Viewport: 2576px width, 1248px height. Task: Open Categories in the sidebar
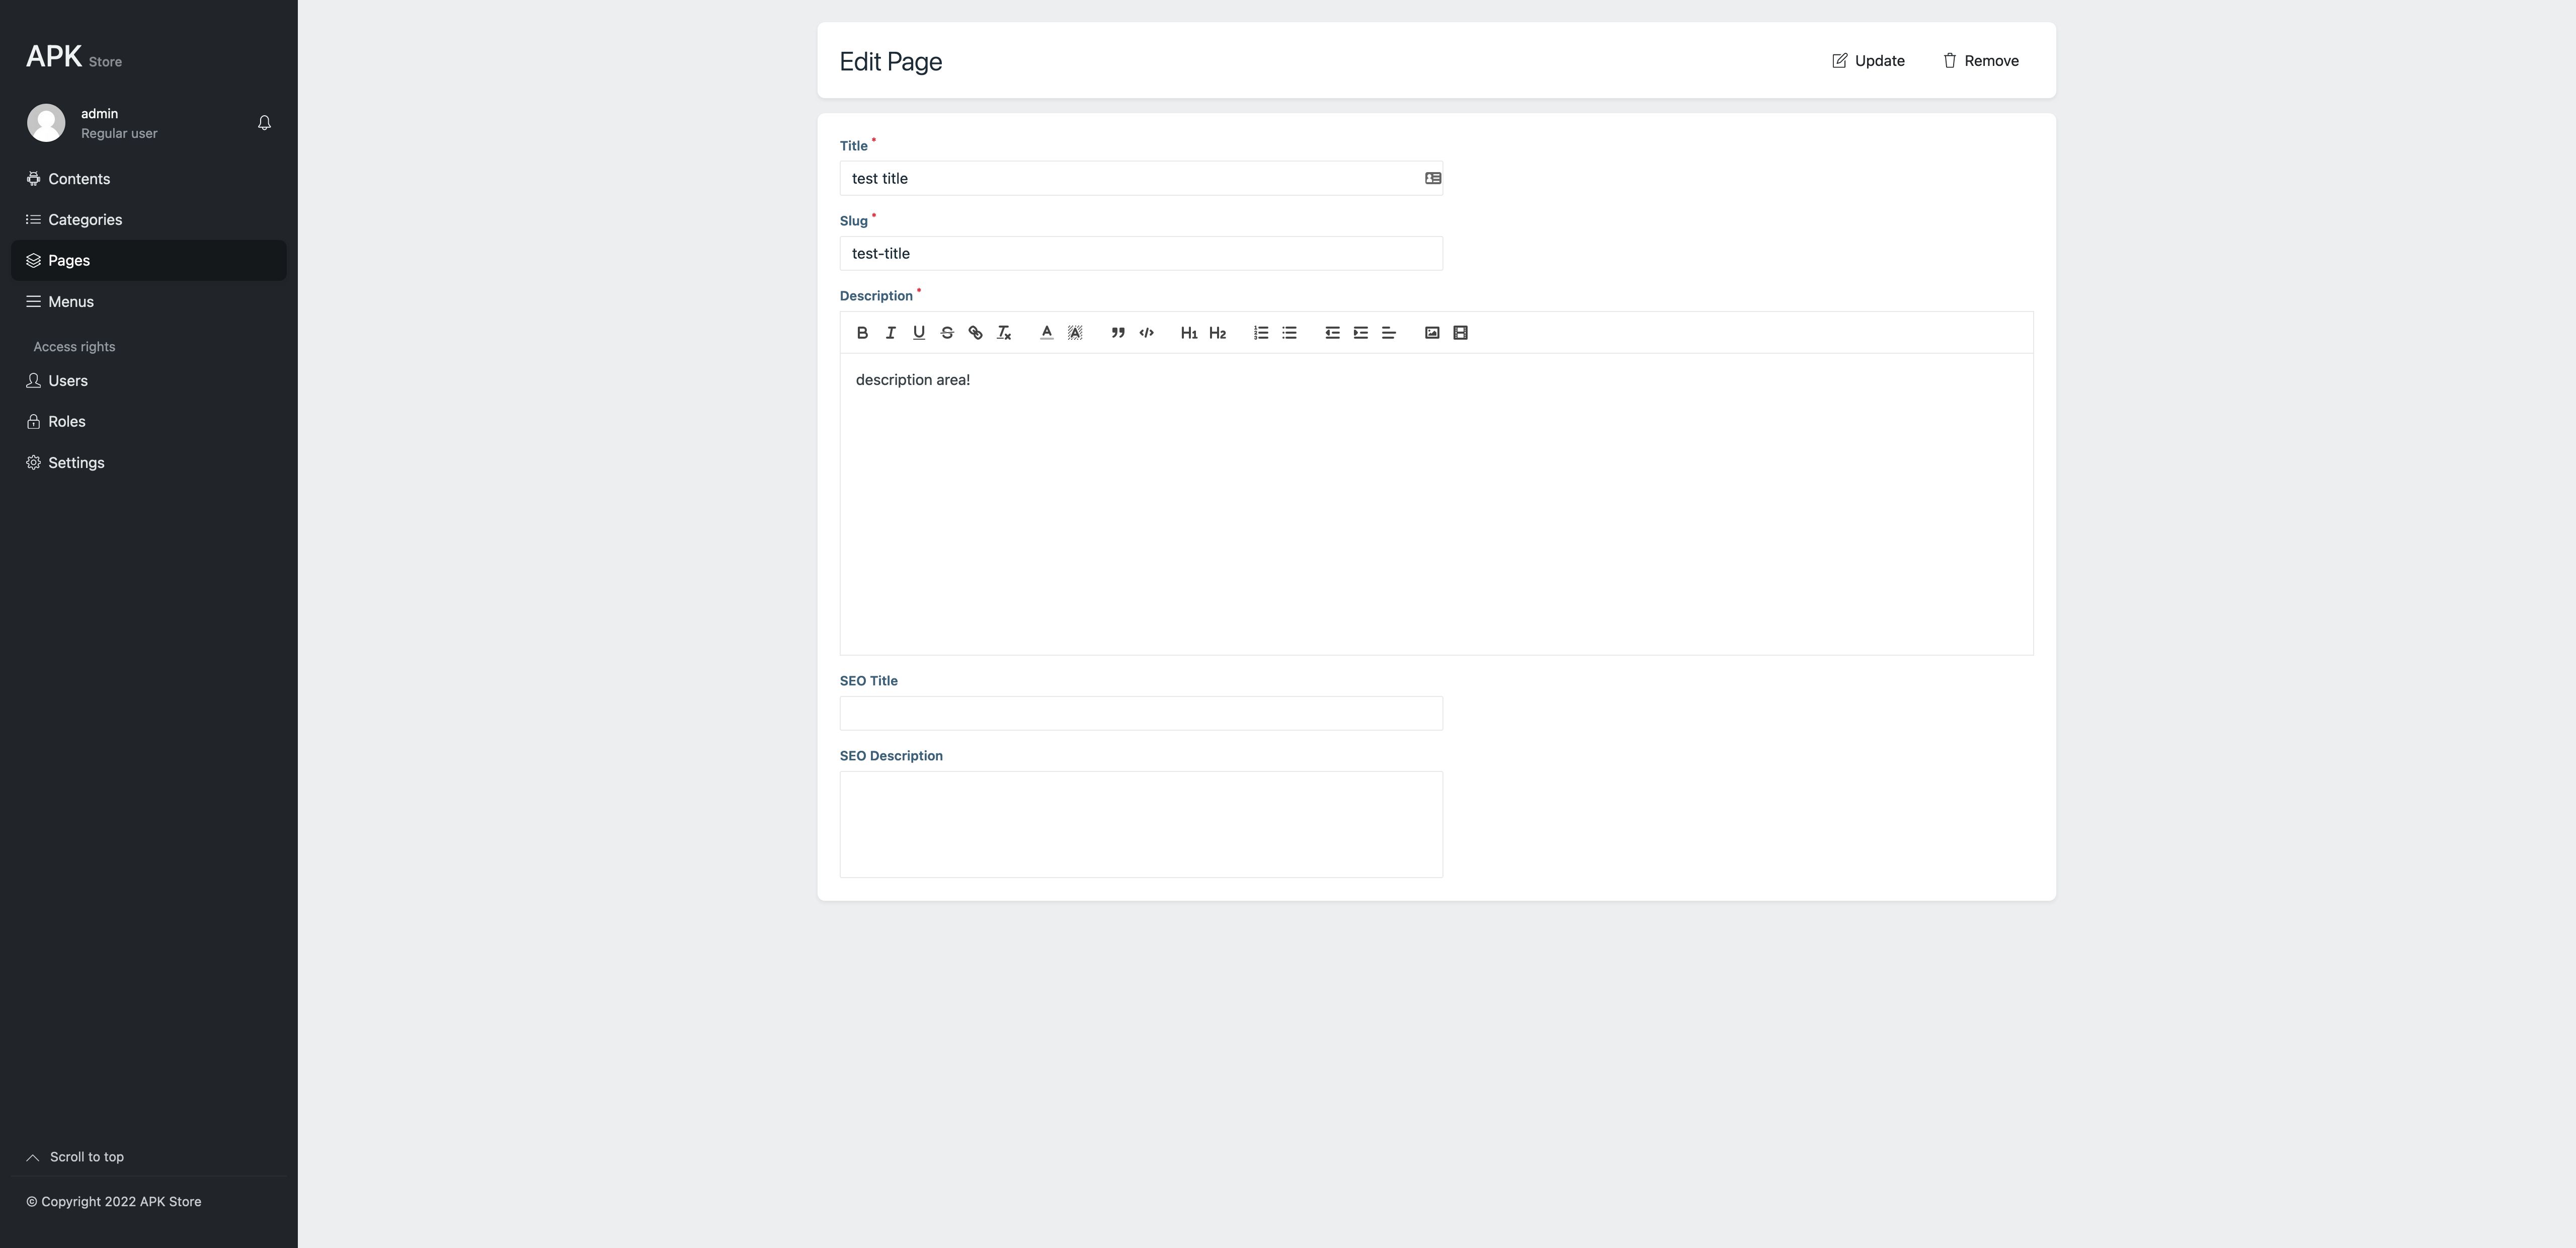(x=85, y=220)
